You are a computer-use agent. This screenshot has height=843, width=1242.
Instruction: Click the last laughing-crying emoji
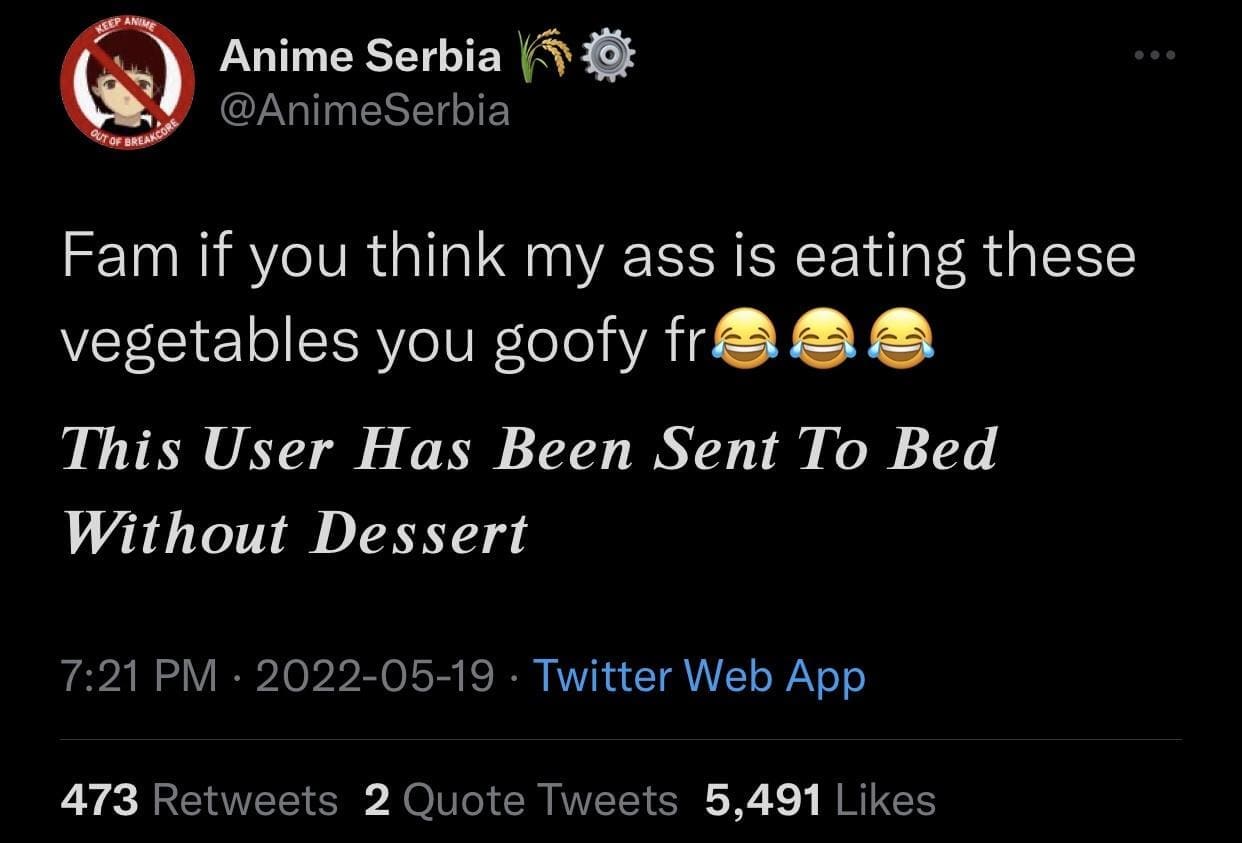pos(900,339)
